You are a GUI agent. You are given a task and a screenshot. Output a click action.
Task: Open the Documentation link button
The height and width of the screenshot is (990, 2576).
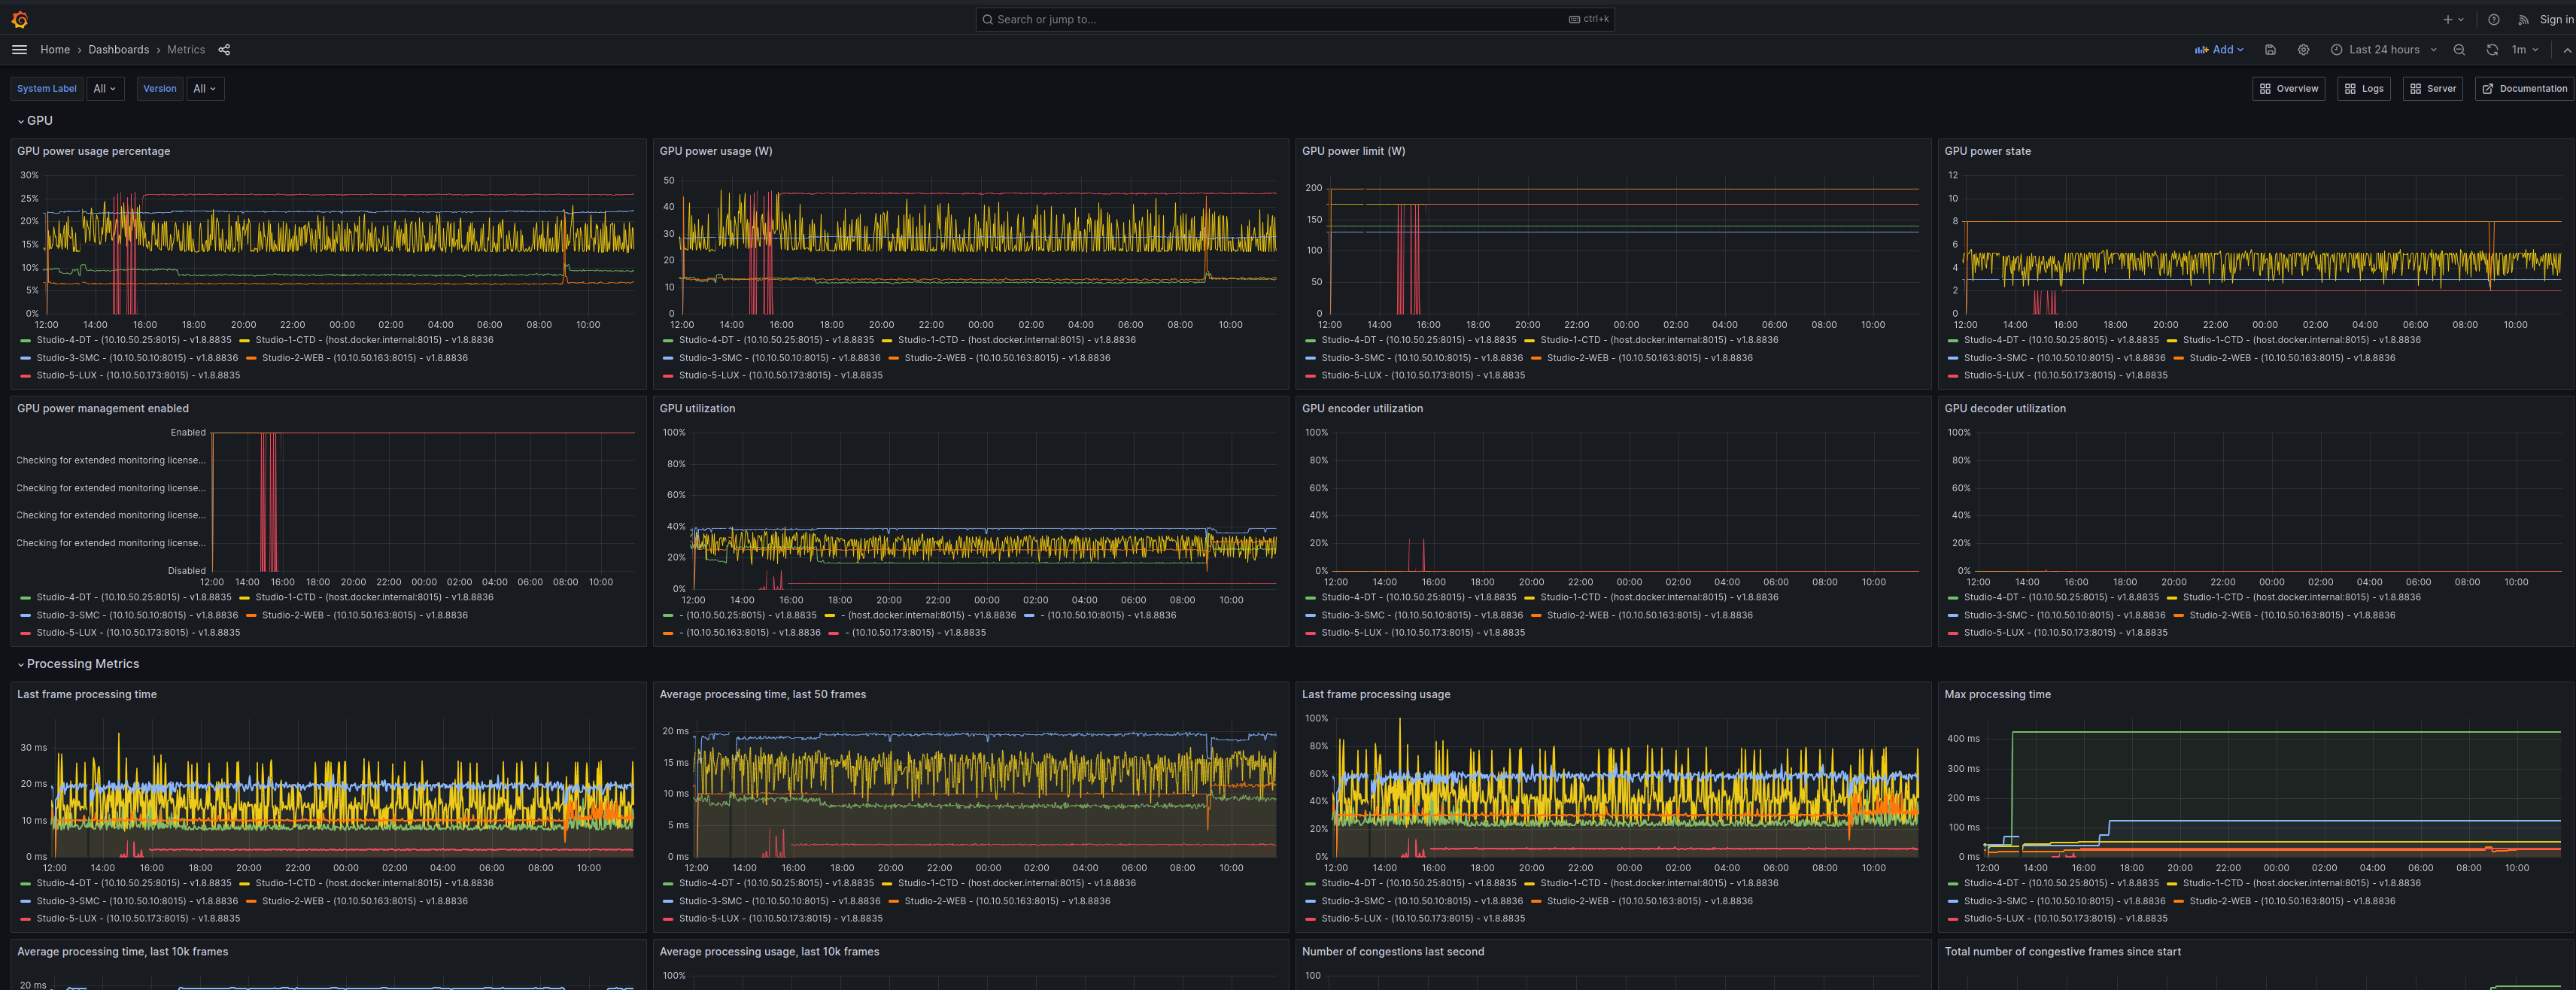[2524, 88]
